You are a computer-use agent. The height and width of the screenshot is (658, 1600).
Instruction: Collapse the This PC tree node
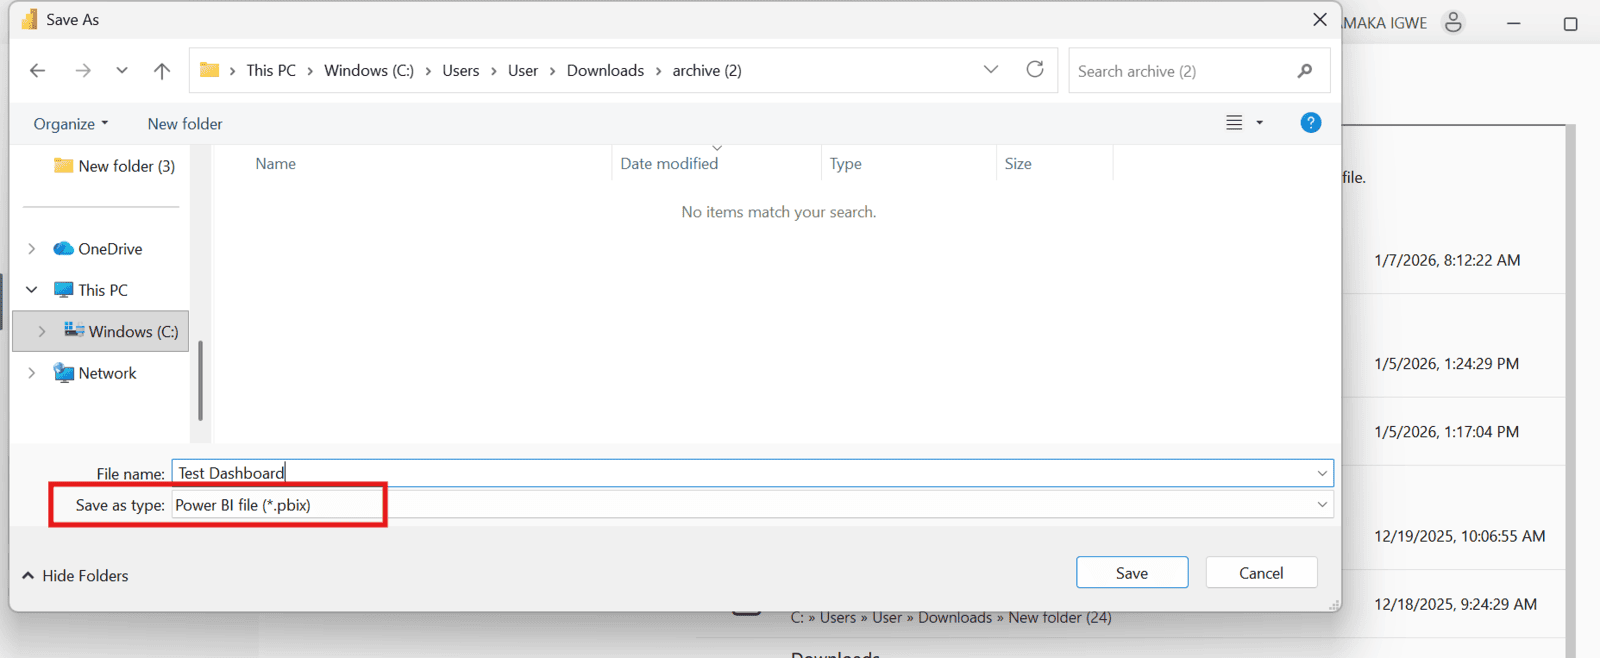[32, 290]
